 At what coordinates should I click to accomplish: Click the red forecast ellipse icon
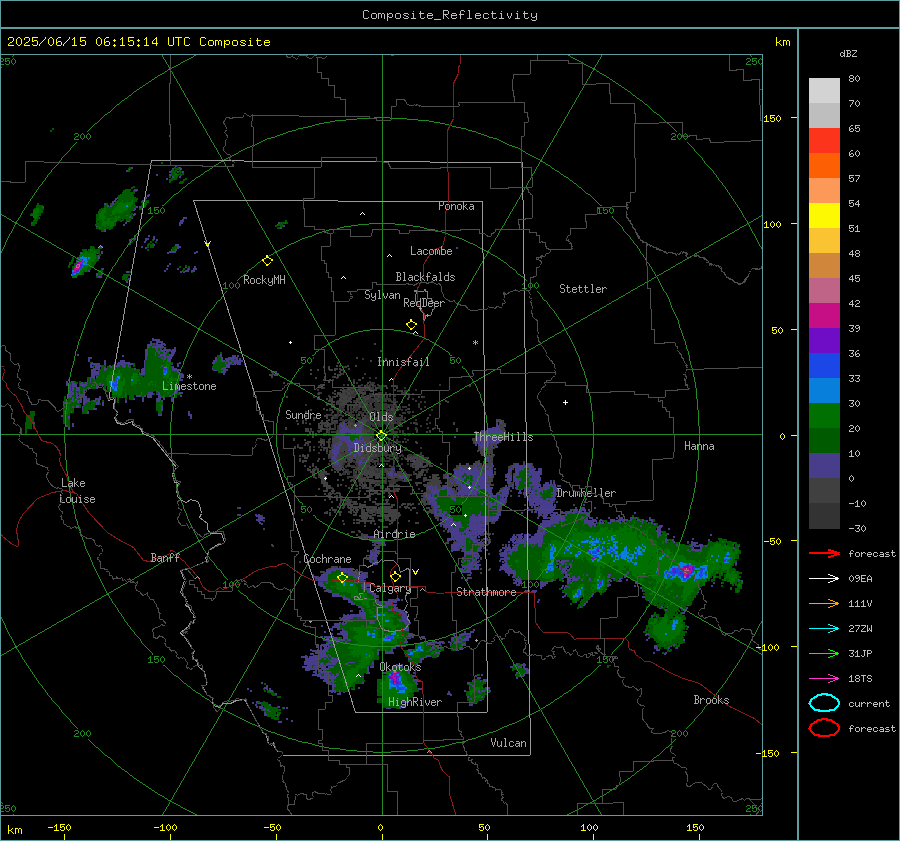824,728
